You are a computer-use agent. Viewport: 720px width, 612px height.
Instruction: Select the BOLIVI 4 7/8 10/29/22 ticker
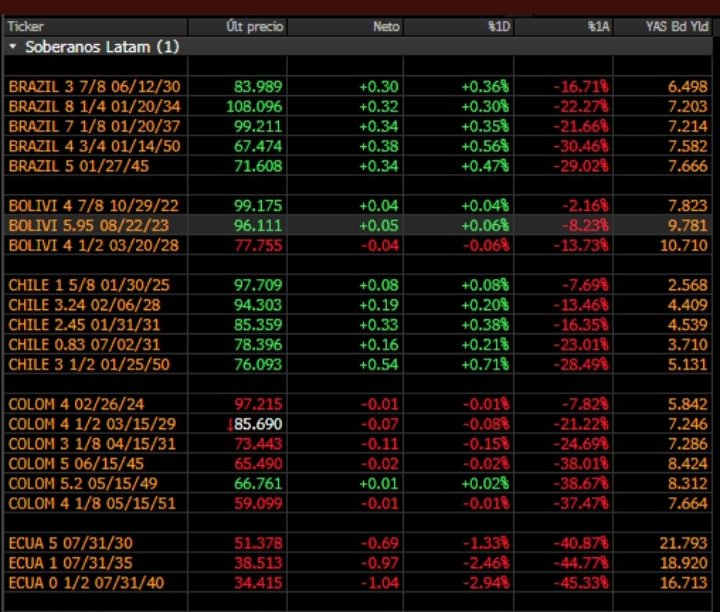(x=94, y=206)
